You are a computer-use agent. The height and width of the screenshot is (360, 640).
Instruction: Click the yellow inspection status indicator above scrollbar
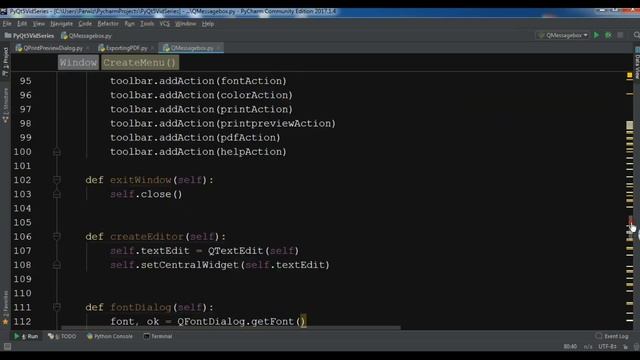pos(629,75)
